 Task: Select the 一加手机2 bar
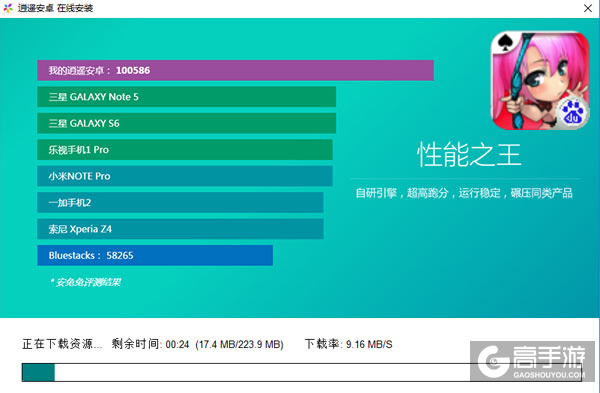coord(180,202)
